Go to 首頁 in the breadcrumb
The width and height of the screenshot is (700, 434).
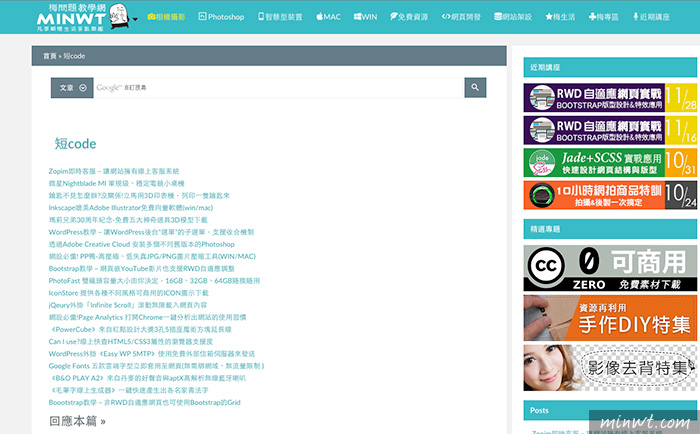pos(50,56)
